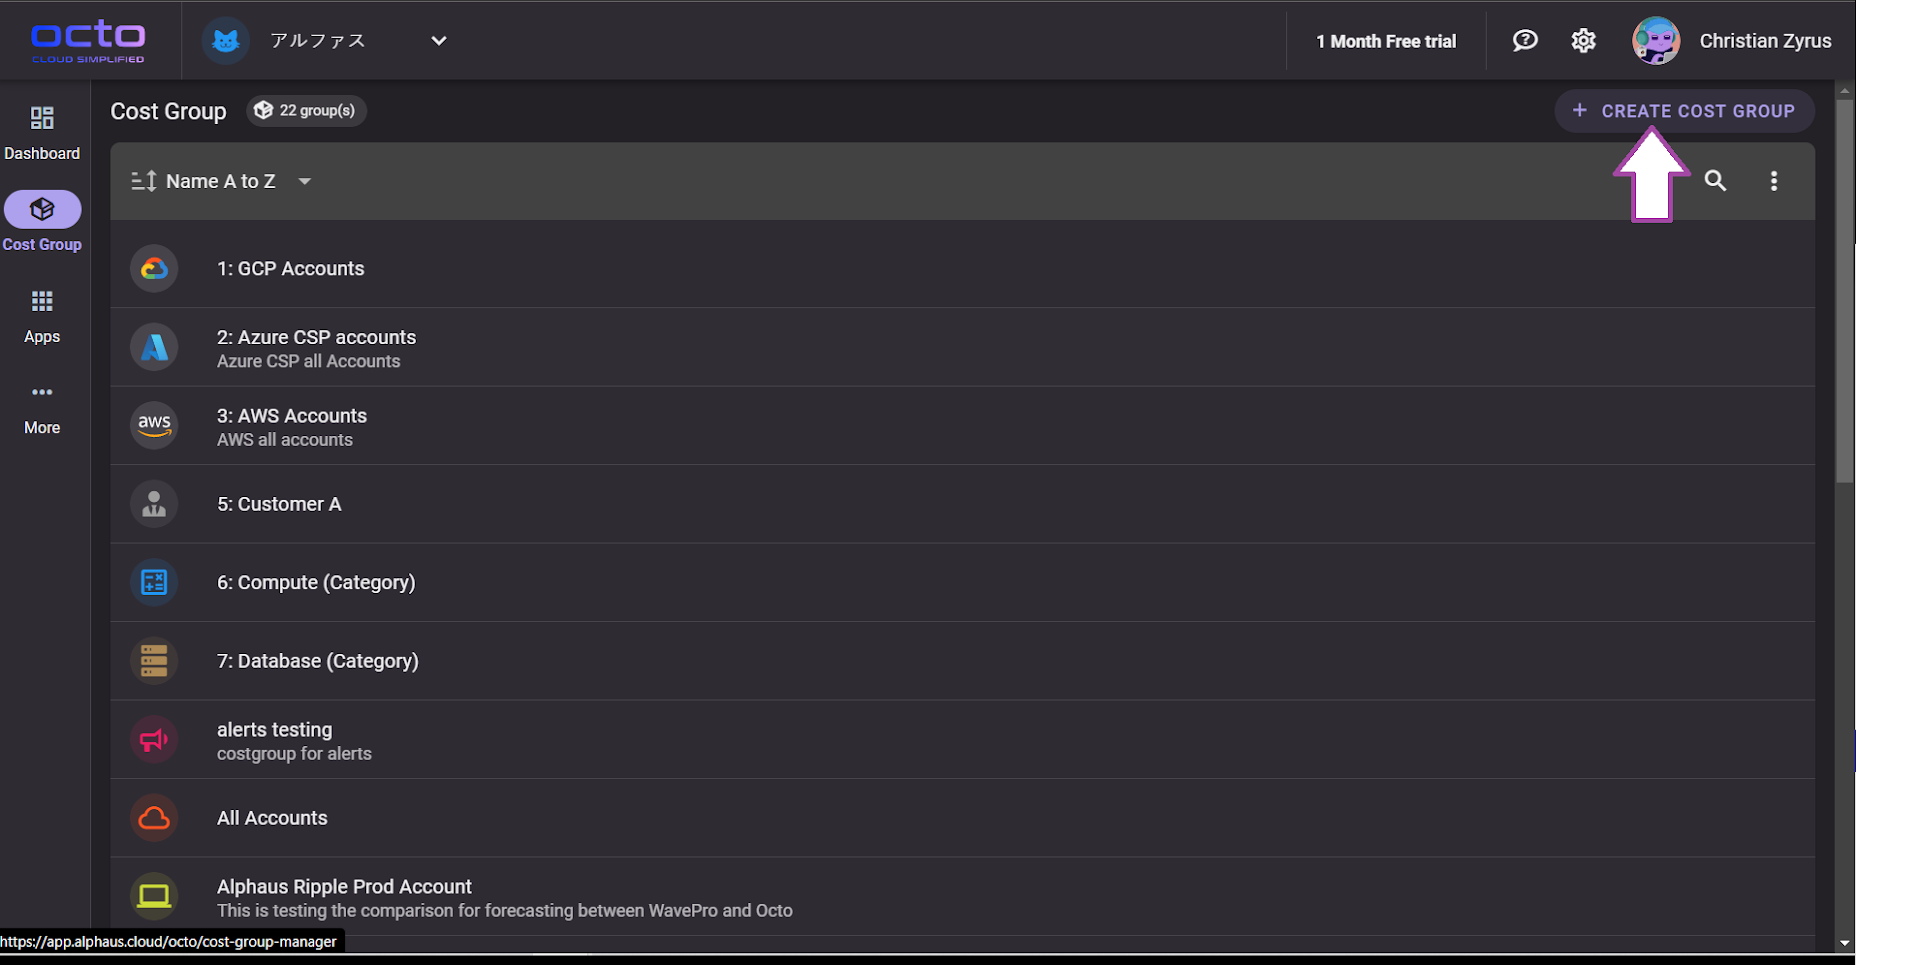
Task: Click the Christian Zyrus user name
Action: click(1765, 41)
